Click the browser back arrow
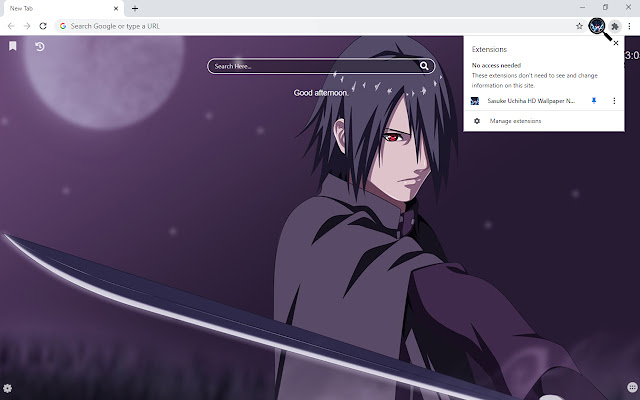640x400 pixels. [x=11, y=26]
